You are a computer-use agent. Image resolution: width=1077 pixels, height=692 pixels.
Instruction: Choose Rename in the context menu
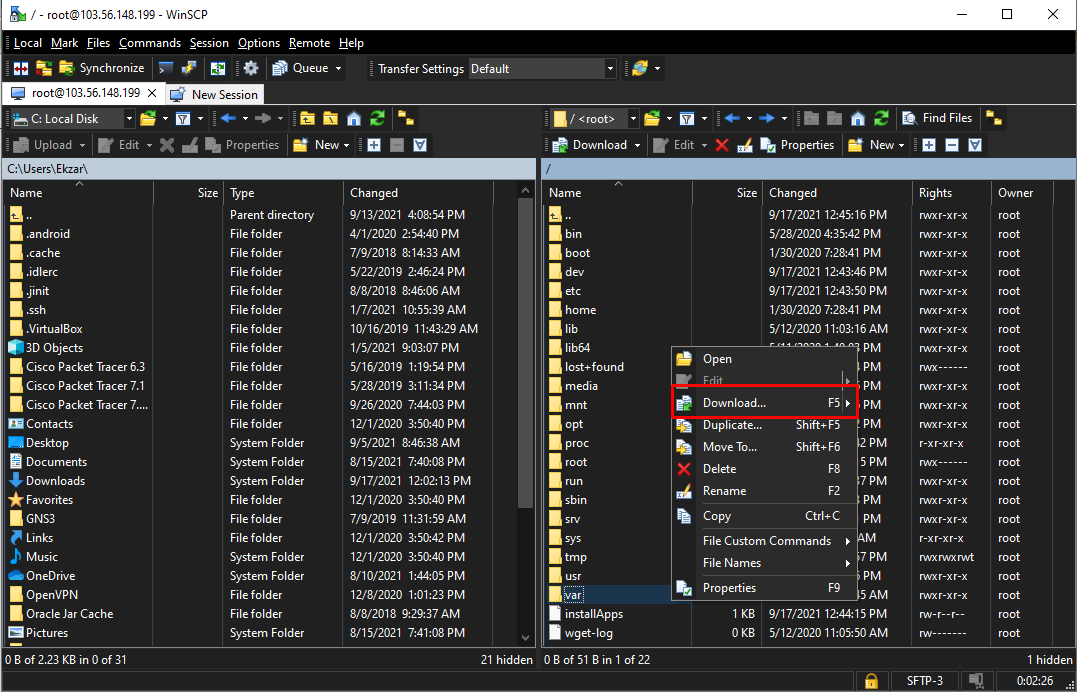[x=764, y=491]
